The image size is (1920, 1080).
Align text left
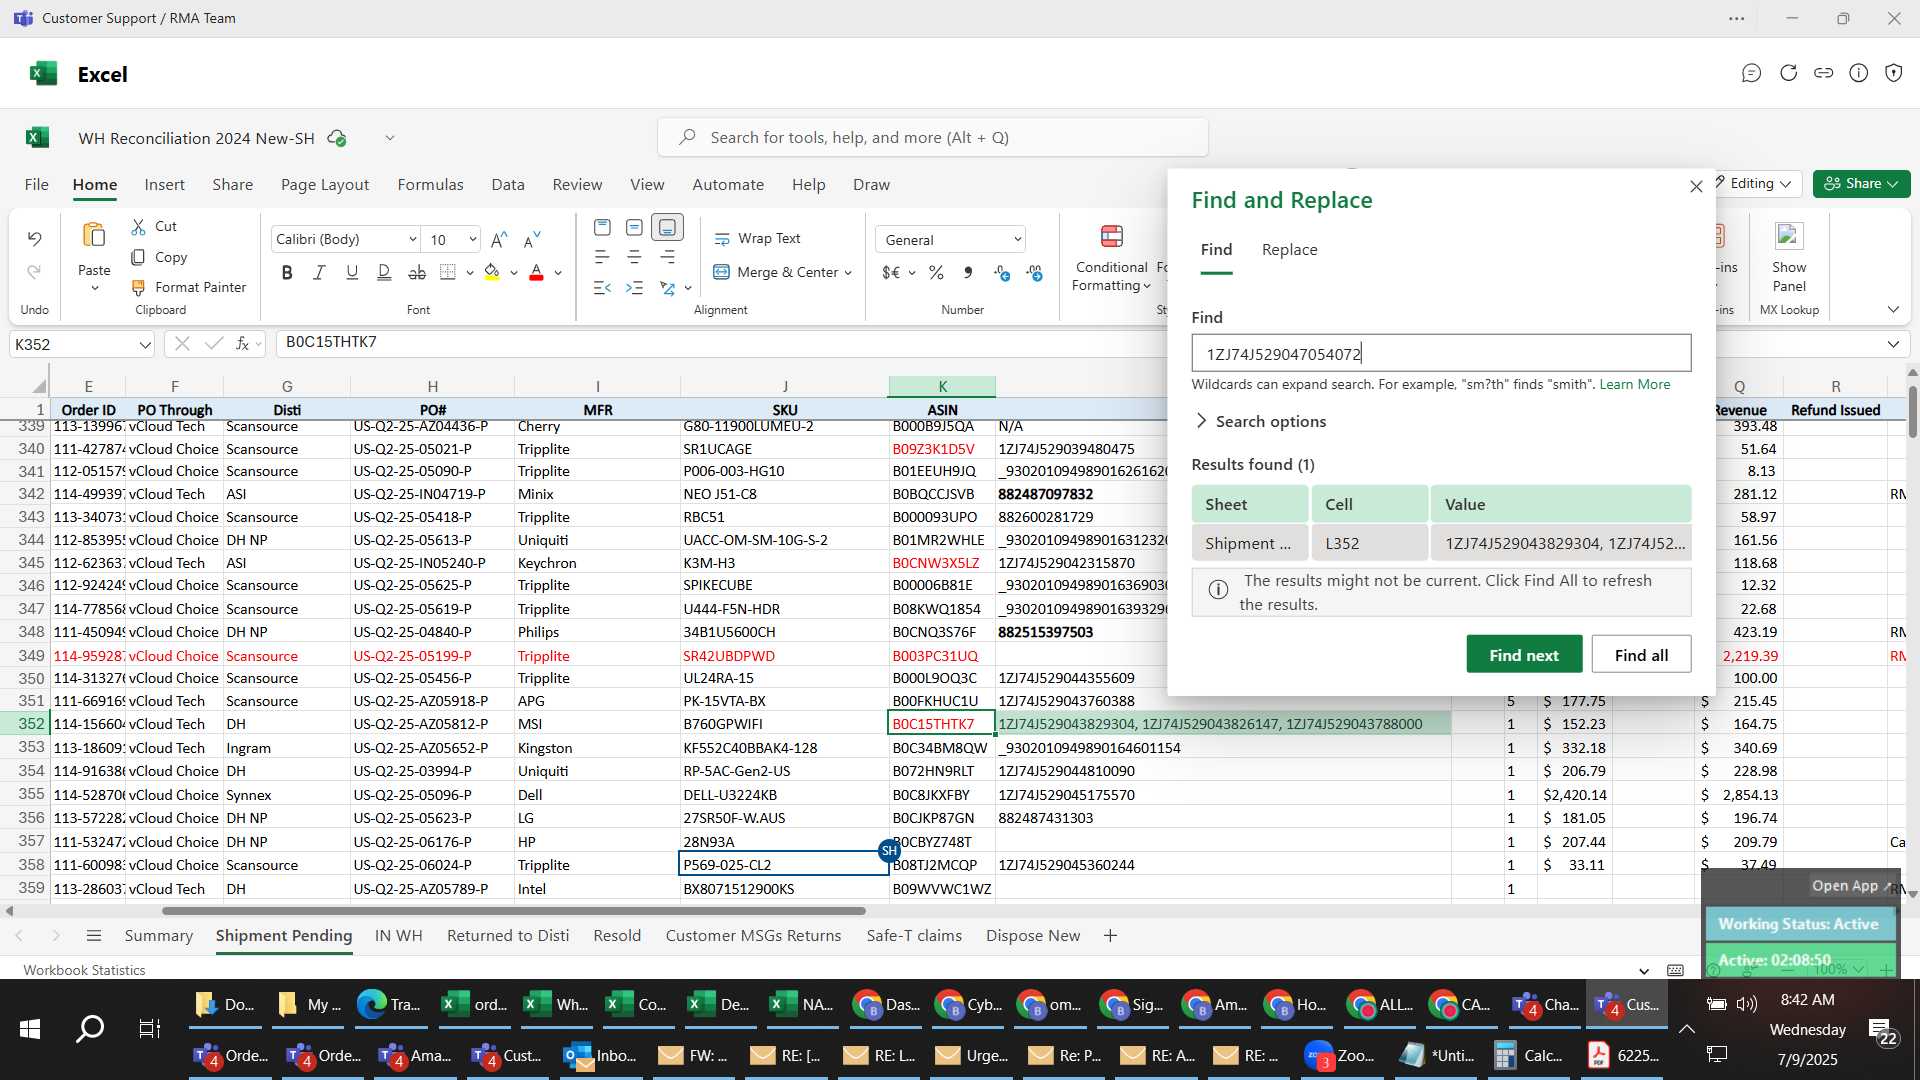click(x=602, y=257)
